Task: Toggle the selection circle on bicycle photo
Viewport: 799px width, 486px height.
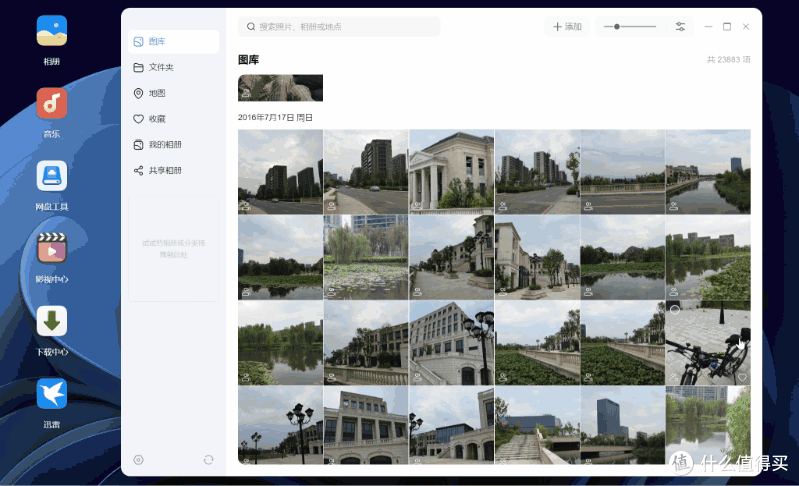Action: (x=675, y=309)
